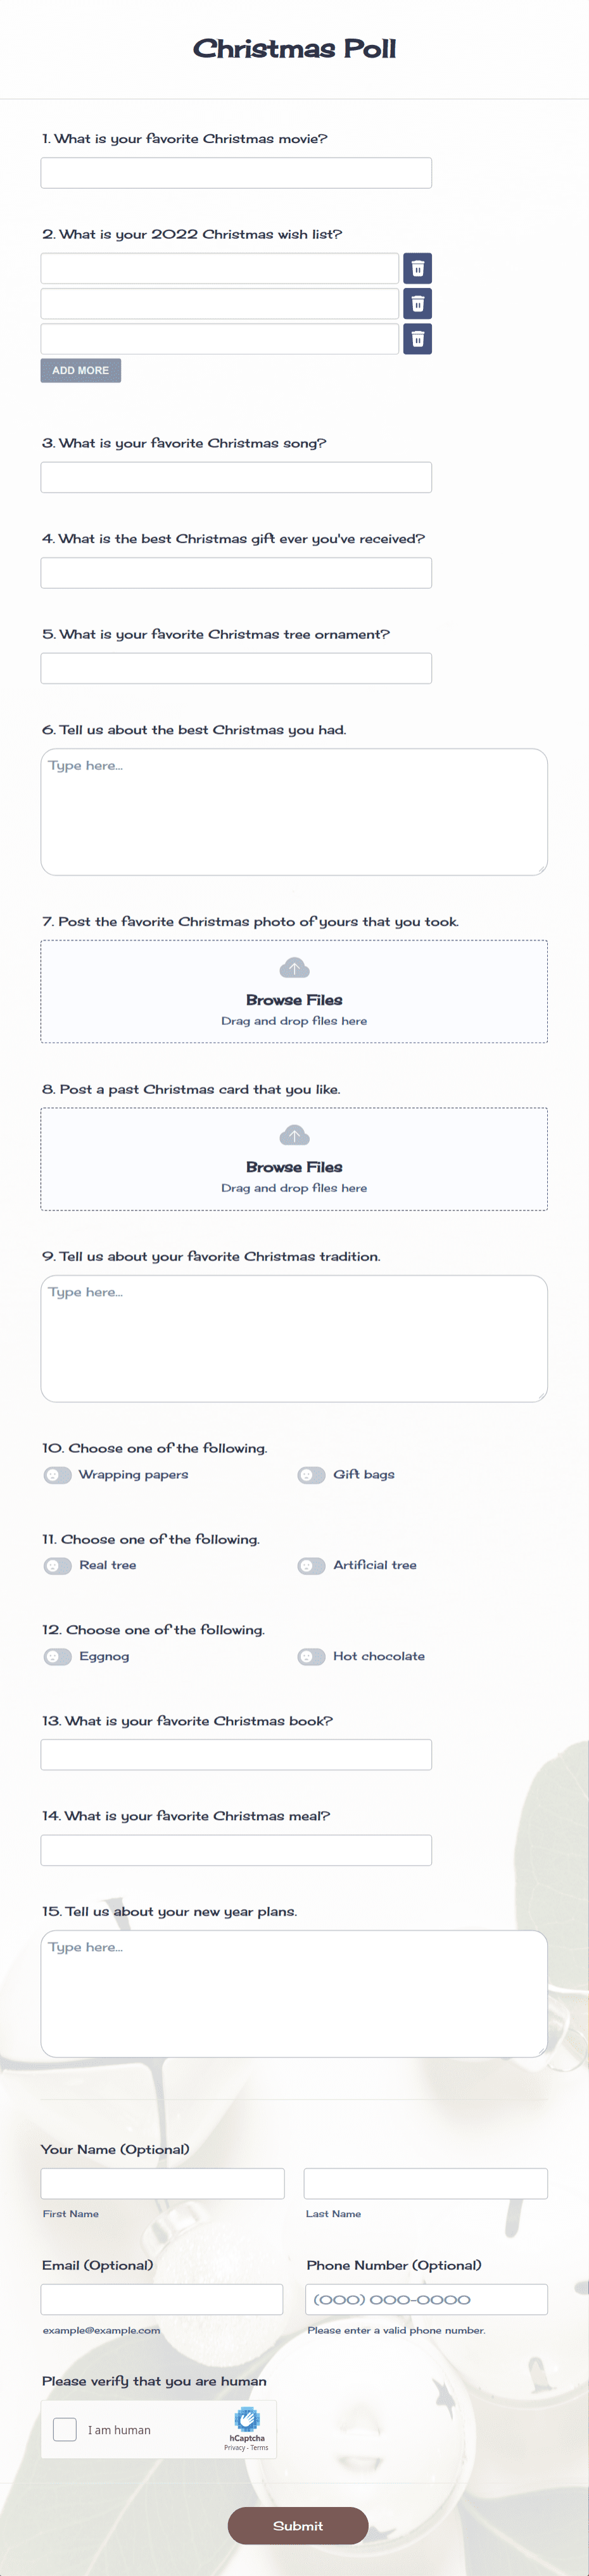The image size is (589, 2576).
Task: Click the best Christmas story text area
Action: coord(294,810)
